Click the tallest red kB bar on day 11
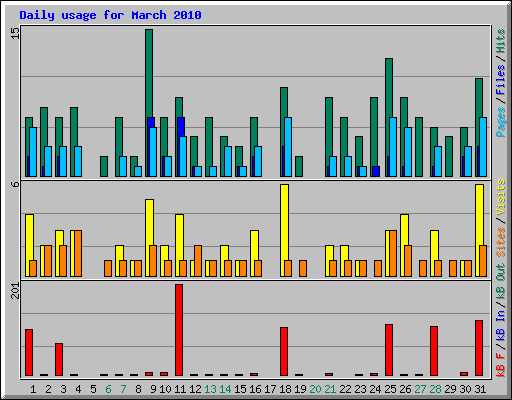Image resolution: width=512 pixels, height=400 pixels. click(179, 330)
